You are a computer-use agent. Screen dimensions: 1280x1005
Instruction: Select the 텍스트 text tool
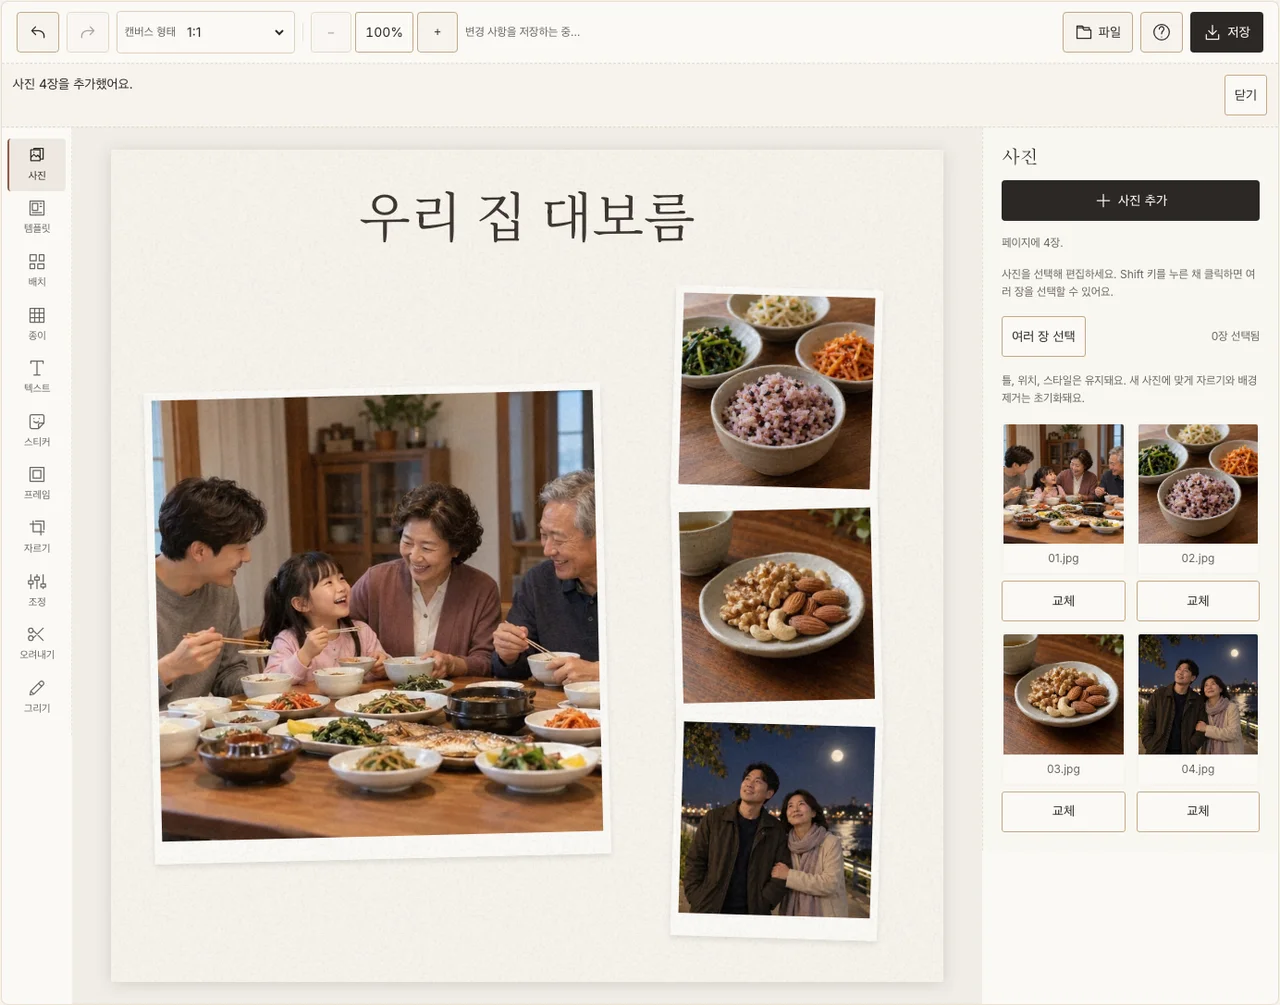(37, 377)
